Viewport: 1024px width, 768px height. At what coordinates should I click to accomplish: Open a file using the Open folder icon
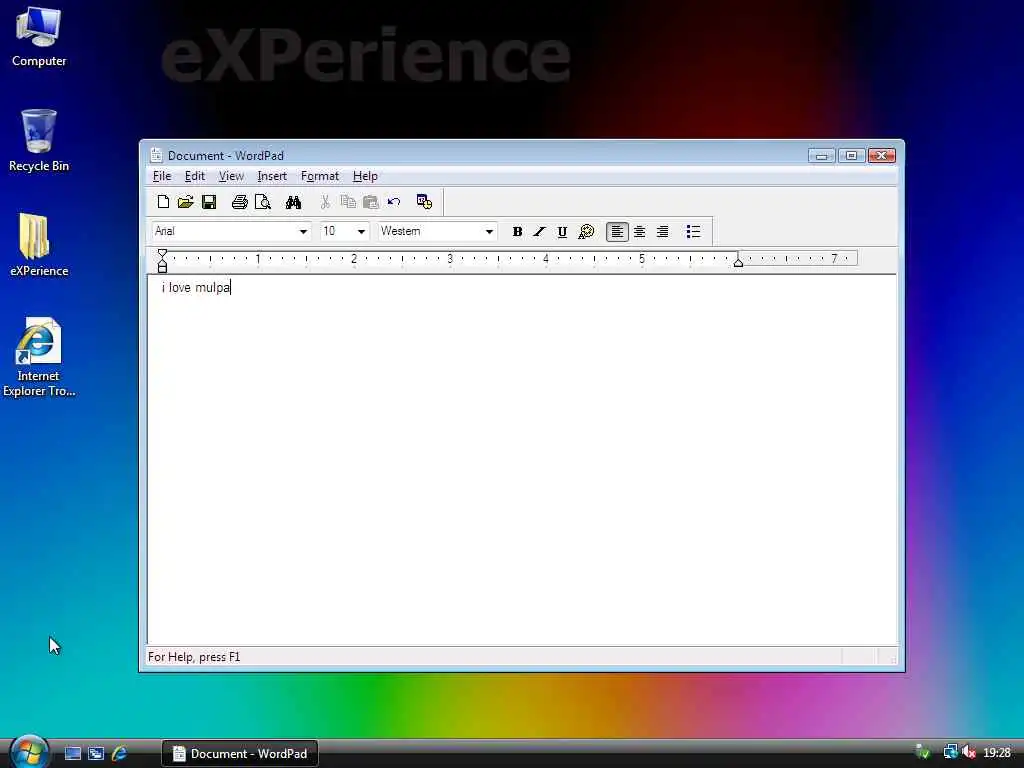coord(185,202)
